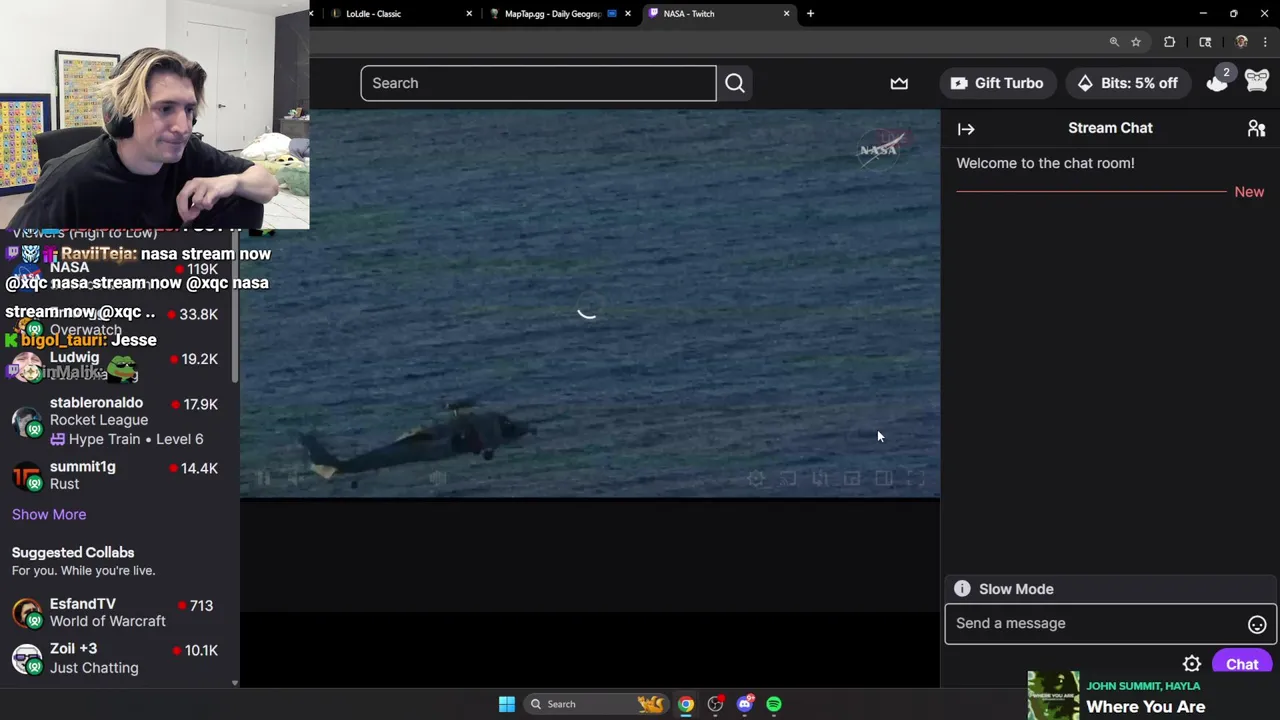This screenshot has height=720, width=1280.
Task: Open Chrome profile avatar
Action: [x=1242, y=42]
